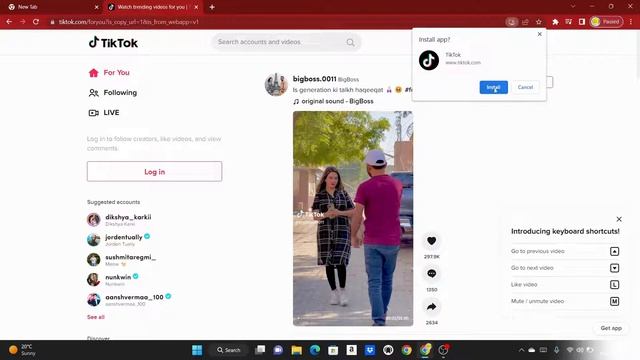The width and height of the screenshot is (640, 360).
Task: Open the Chrome side panel icon
Action: click(x=582, y=22)
